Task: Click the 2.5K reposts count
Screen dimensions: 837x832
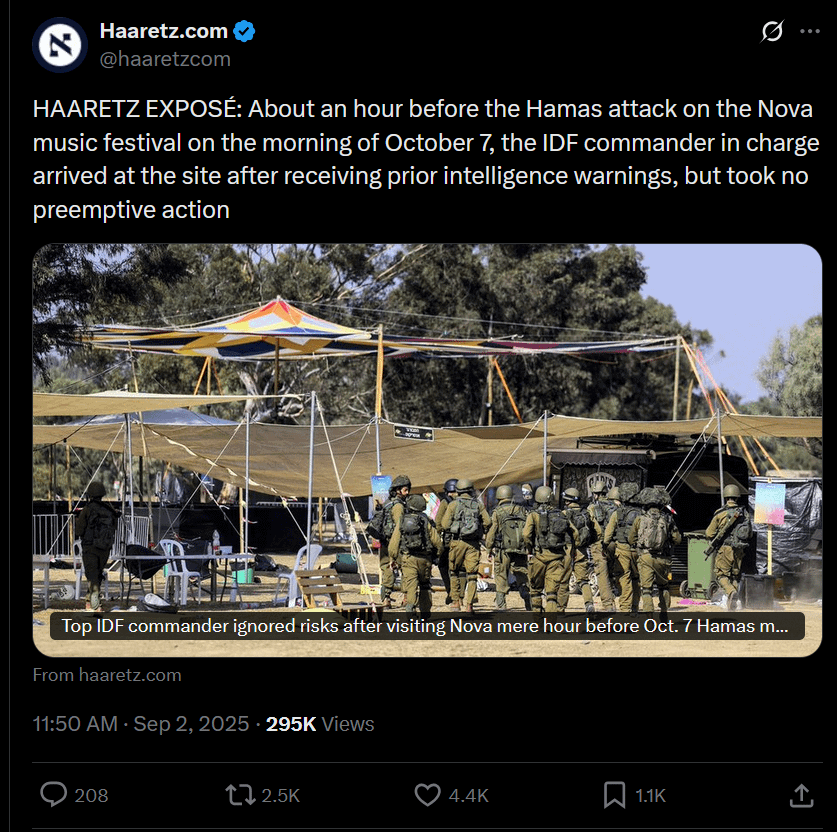Action: [x=281, y=796]
